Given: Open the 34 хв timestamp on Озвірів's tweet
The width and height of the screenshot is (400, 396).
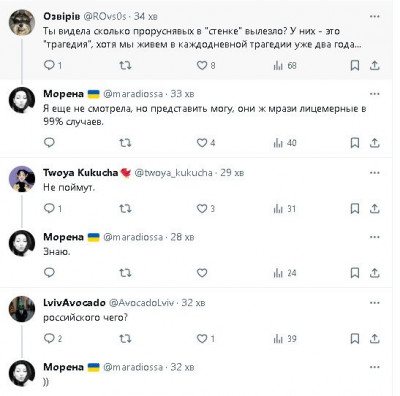Looking at the screenshot, I should (146, 16).
